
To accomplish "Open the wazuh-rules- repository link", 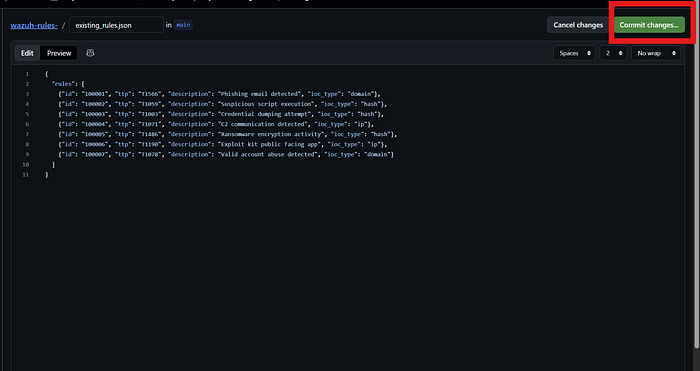I will [x=34, y=25].
